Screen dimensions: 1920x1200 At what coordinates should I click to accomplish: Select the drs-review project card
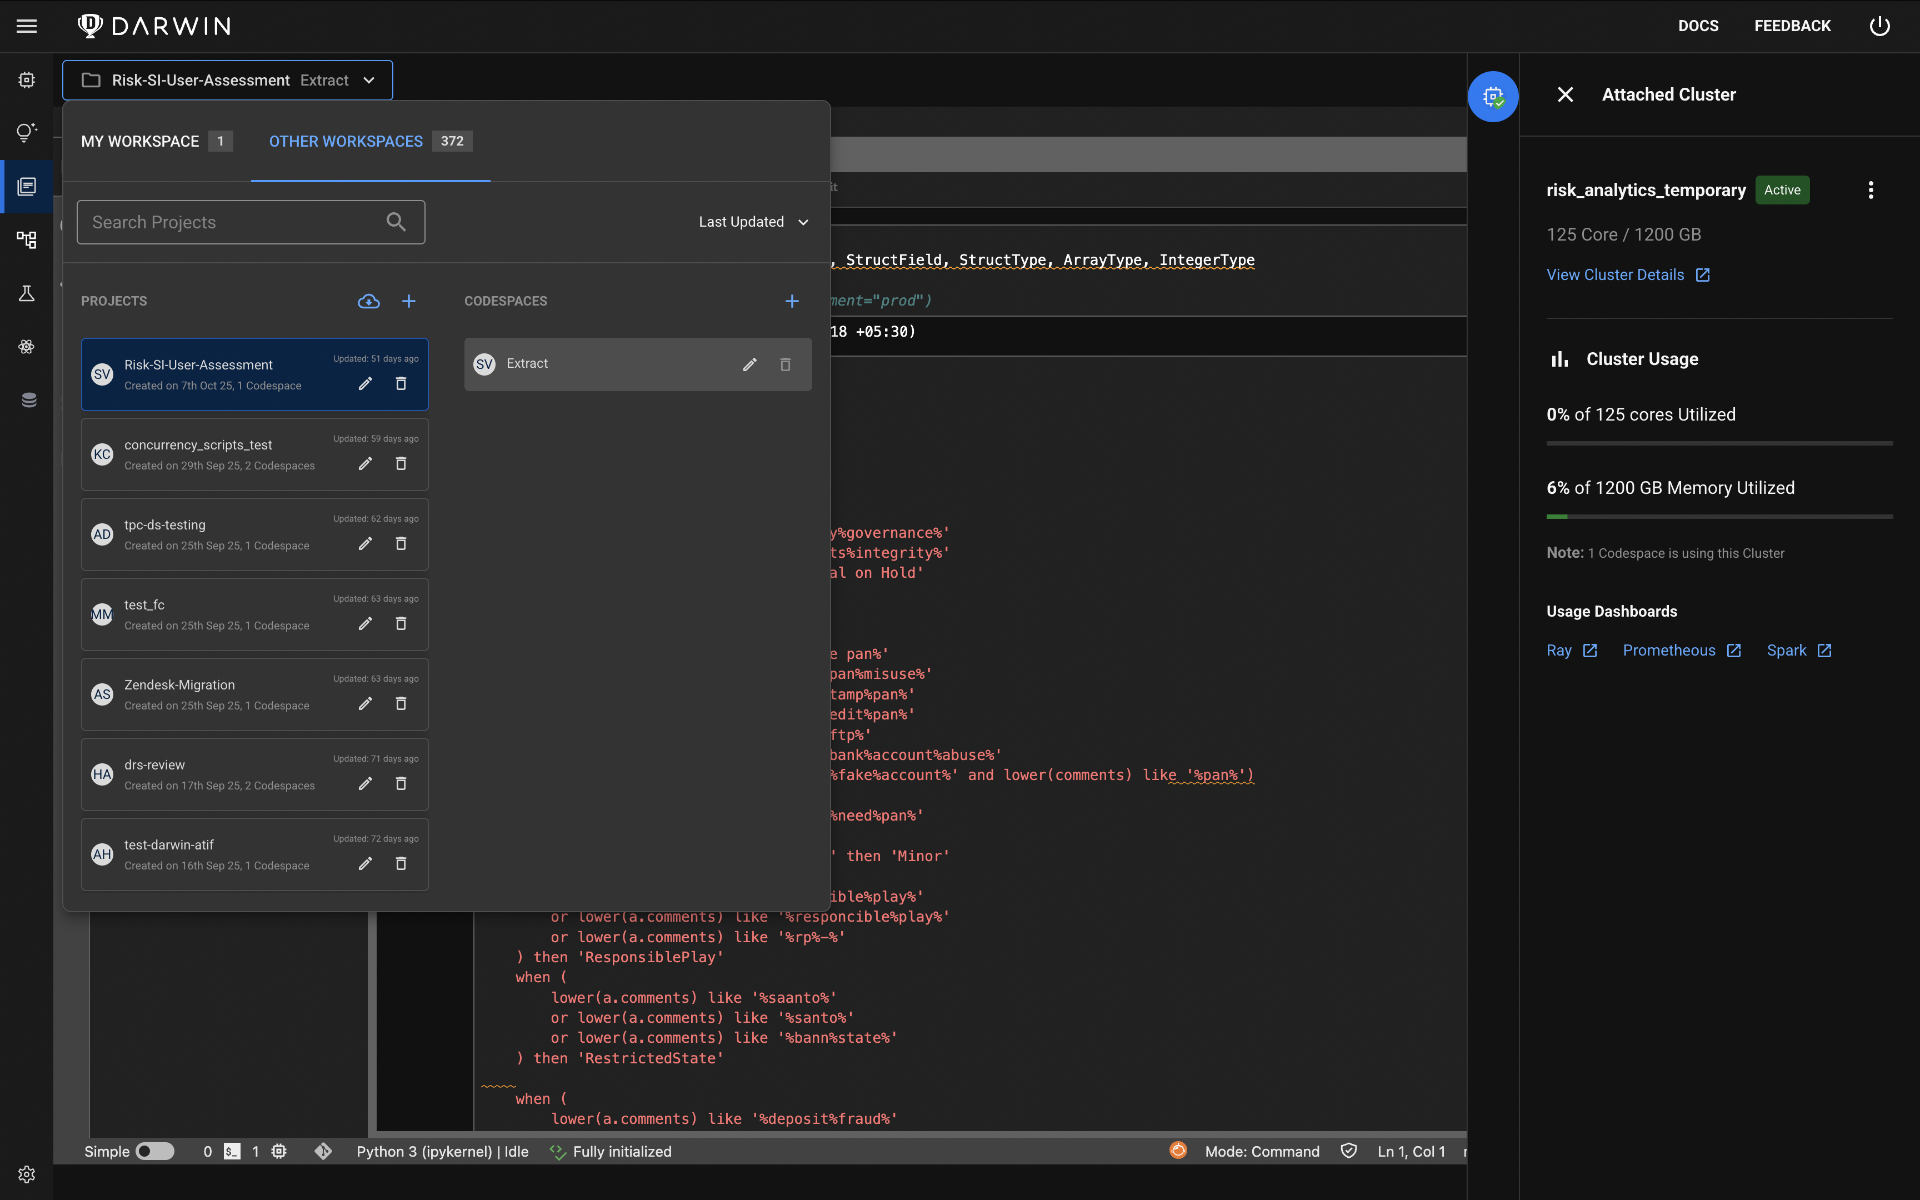click(254, 775)
